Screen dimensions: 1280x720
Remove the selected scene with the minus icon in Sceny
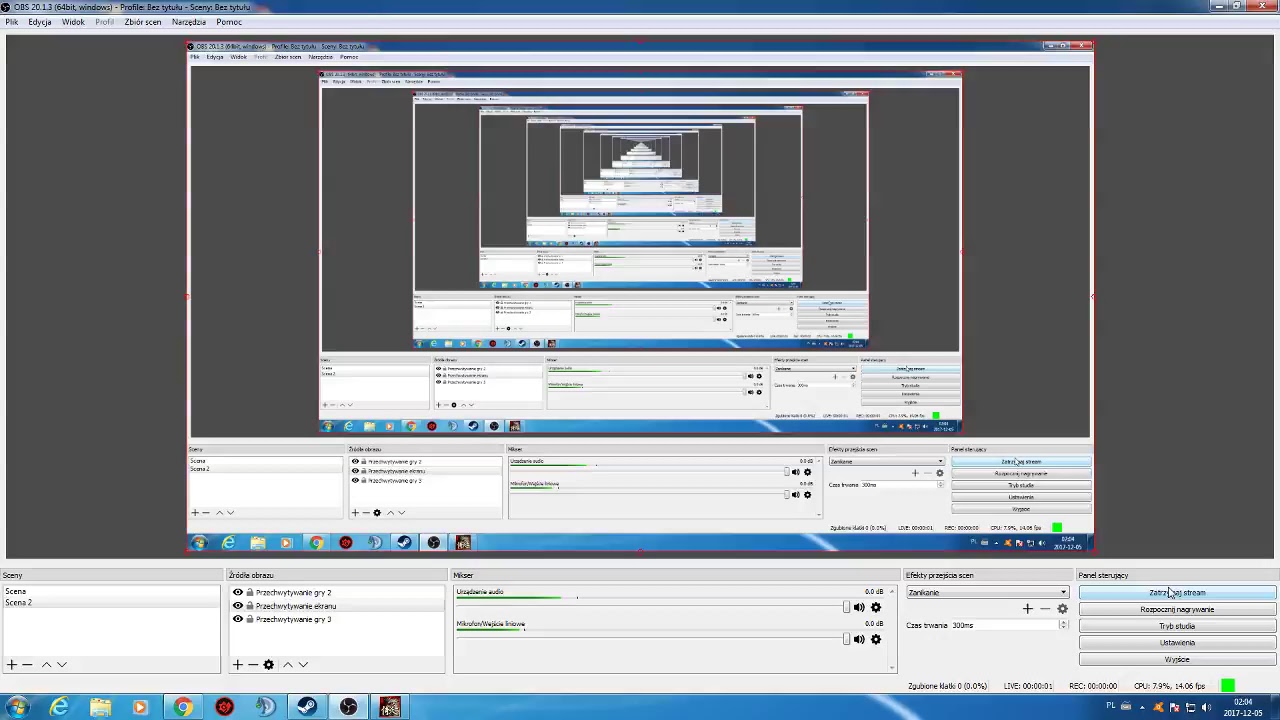[28, 664]
